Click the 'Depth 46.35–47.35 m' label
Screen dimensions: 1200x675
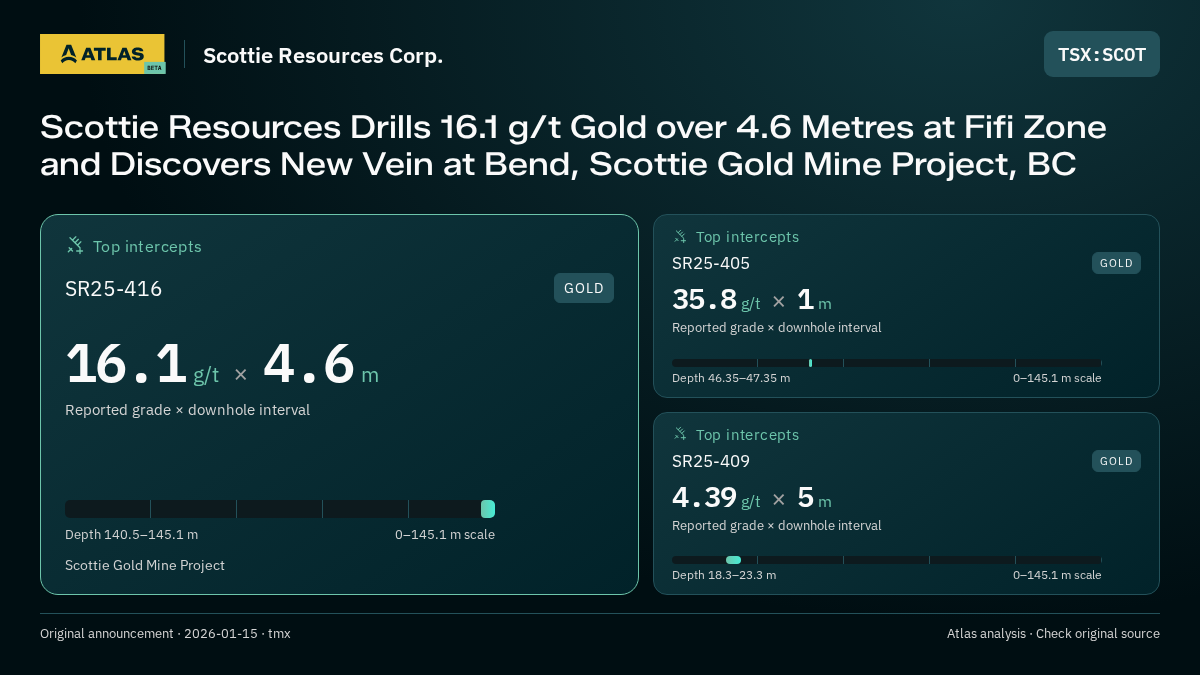click(x=731, y=378)
